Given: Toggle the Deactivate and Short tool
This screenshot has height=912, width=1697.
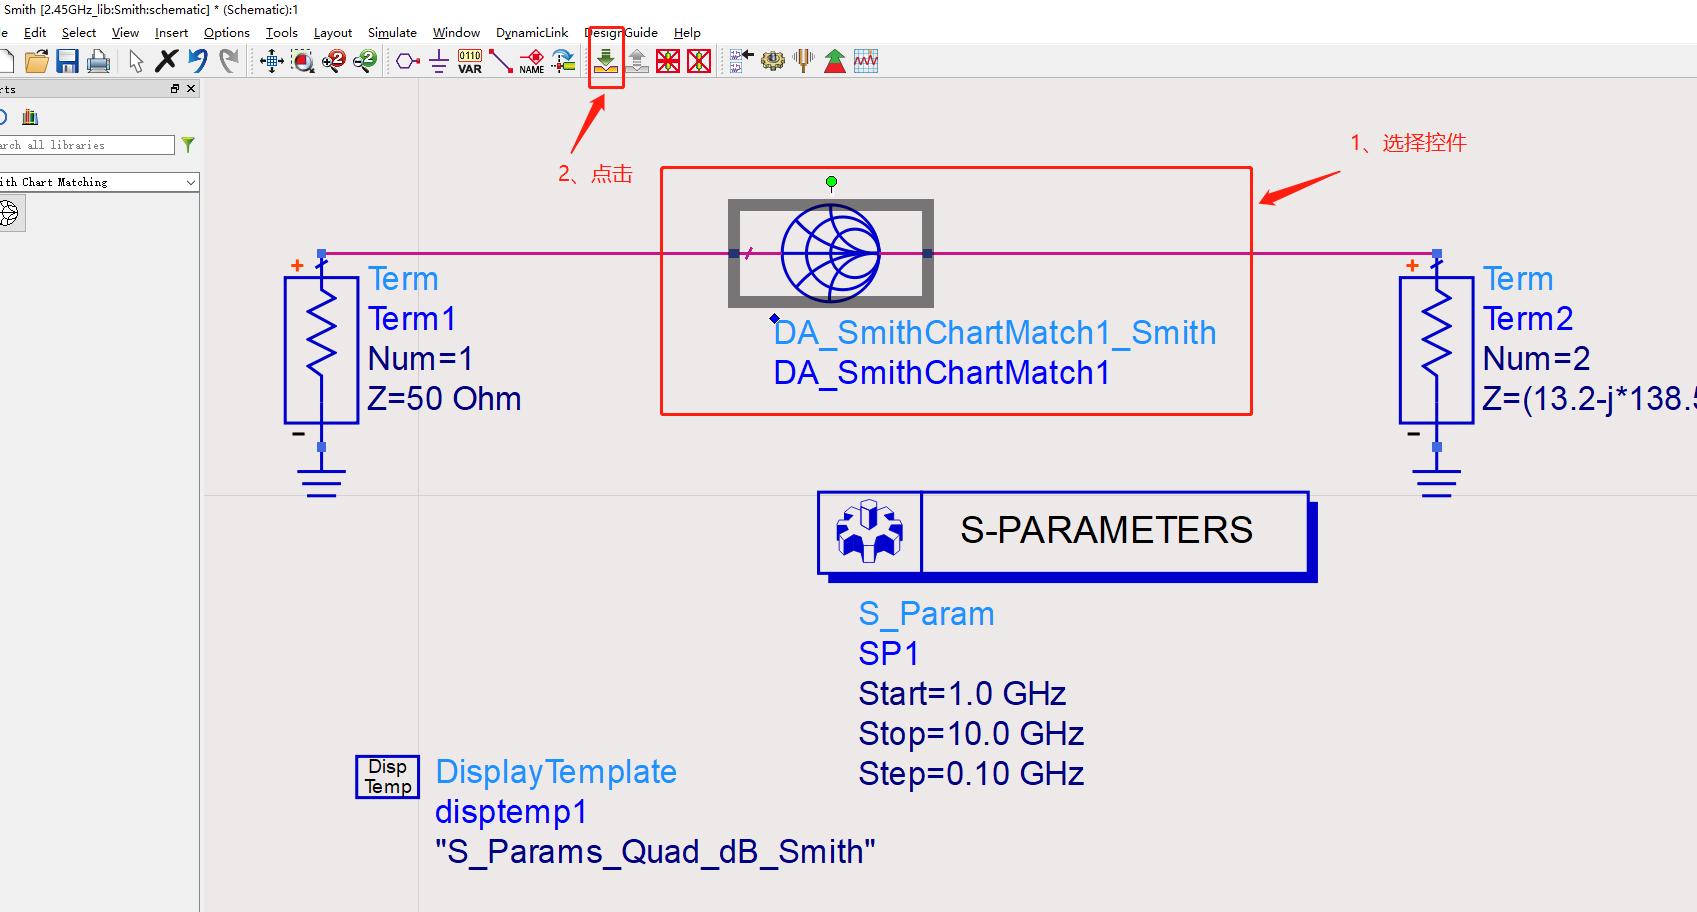Looking at the screenshot, I should [699, 61].
